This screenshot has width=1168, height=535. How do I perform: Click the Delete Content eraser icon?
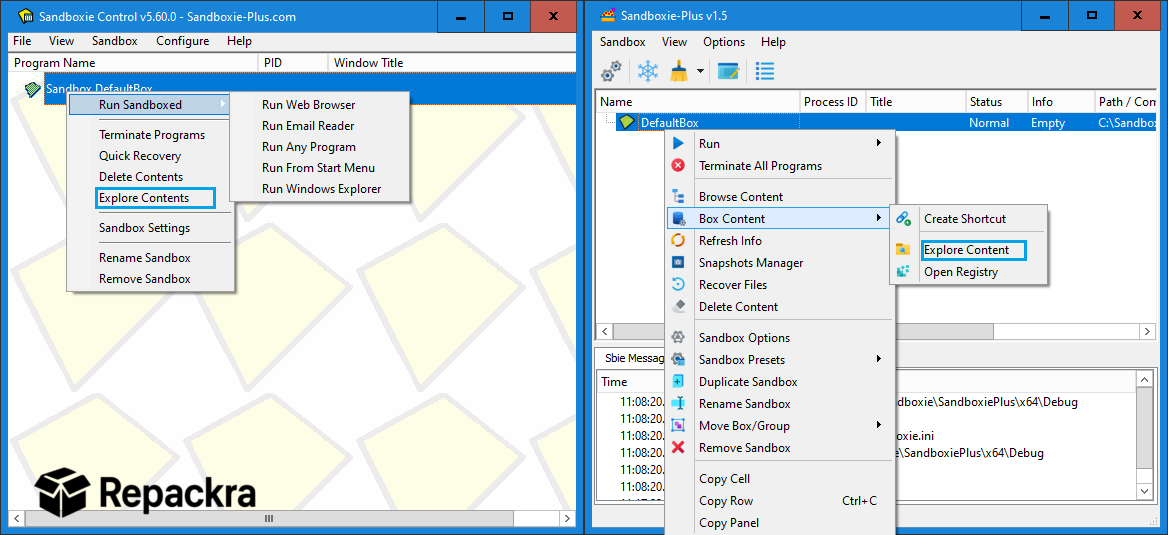tap(678, 306)
